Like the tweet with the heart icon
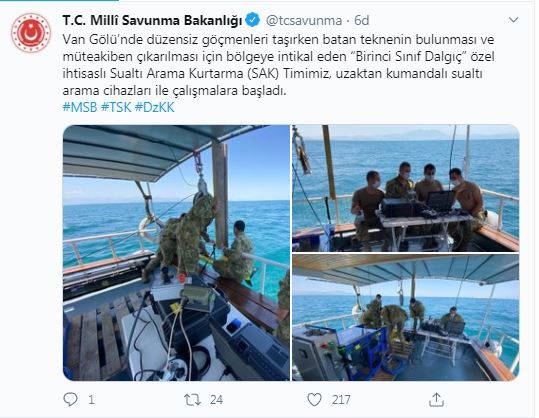 tap(314, 399)
